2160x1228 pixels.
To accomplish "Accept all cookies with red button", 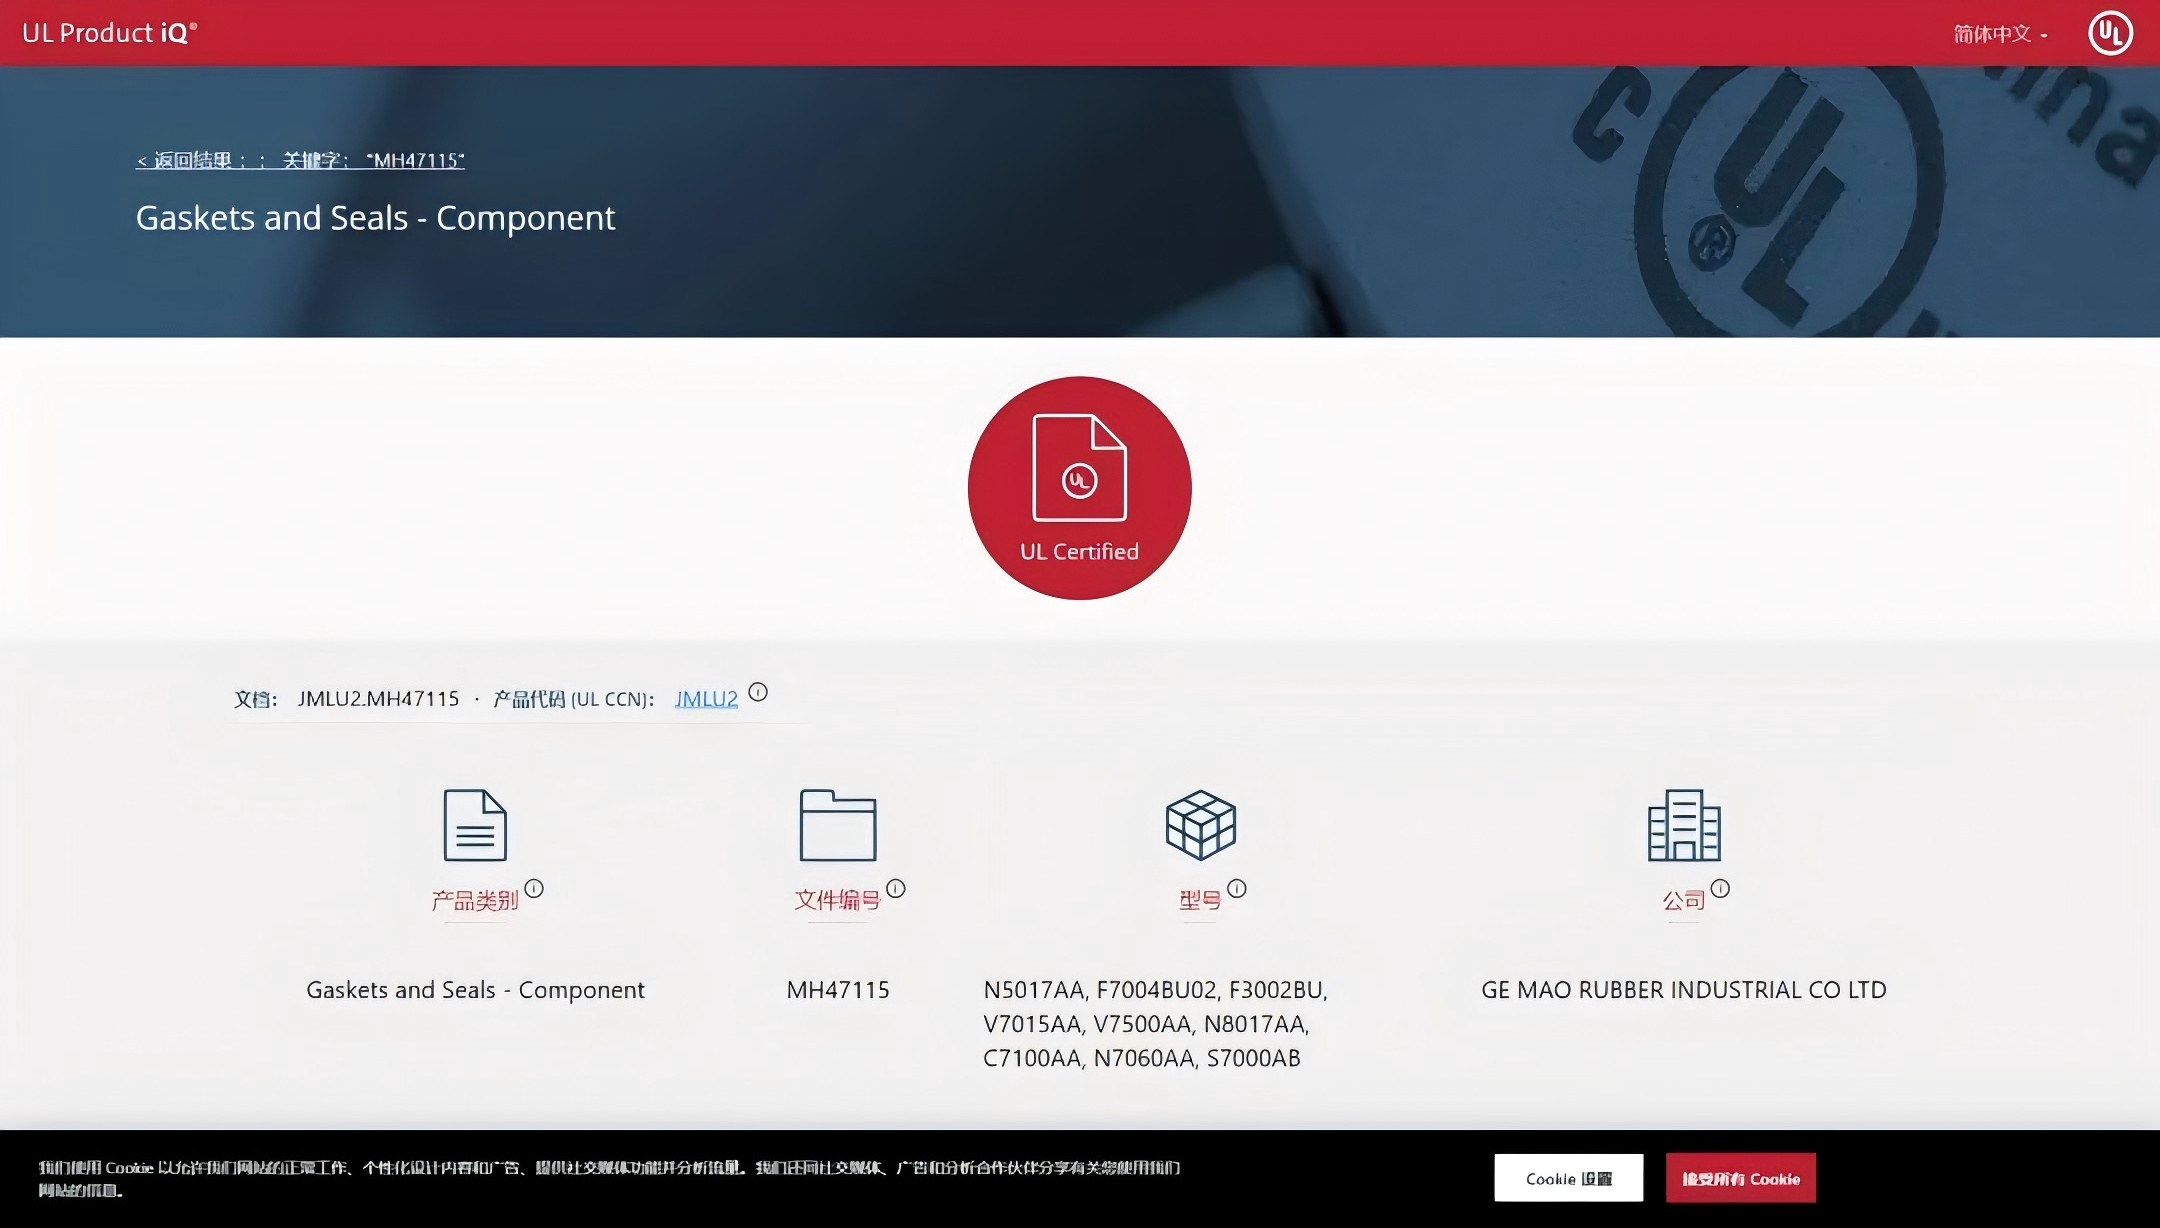I will [1740, 1178].
